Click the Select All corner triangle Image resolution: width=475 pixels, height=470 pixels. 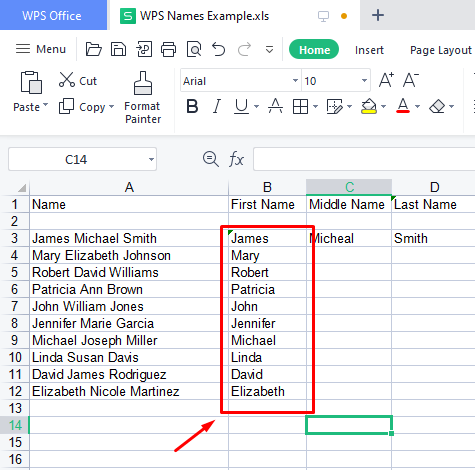tap(22, 188)
